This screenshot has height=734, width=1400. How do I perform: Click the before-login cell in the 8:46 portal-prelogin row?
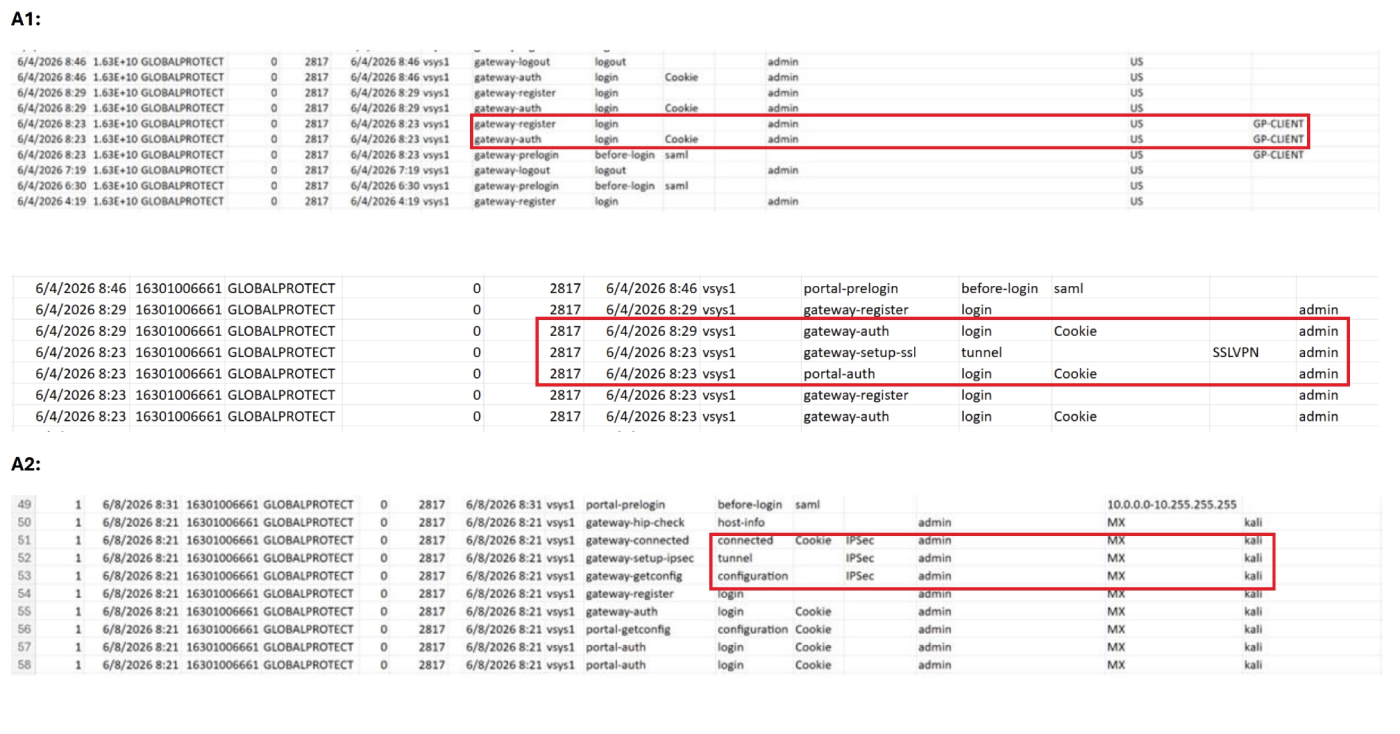(999, 288)
